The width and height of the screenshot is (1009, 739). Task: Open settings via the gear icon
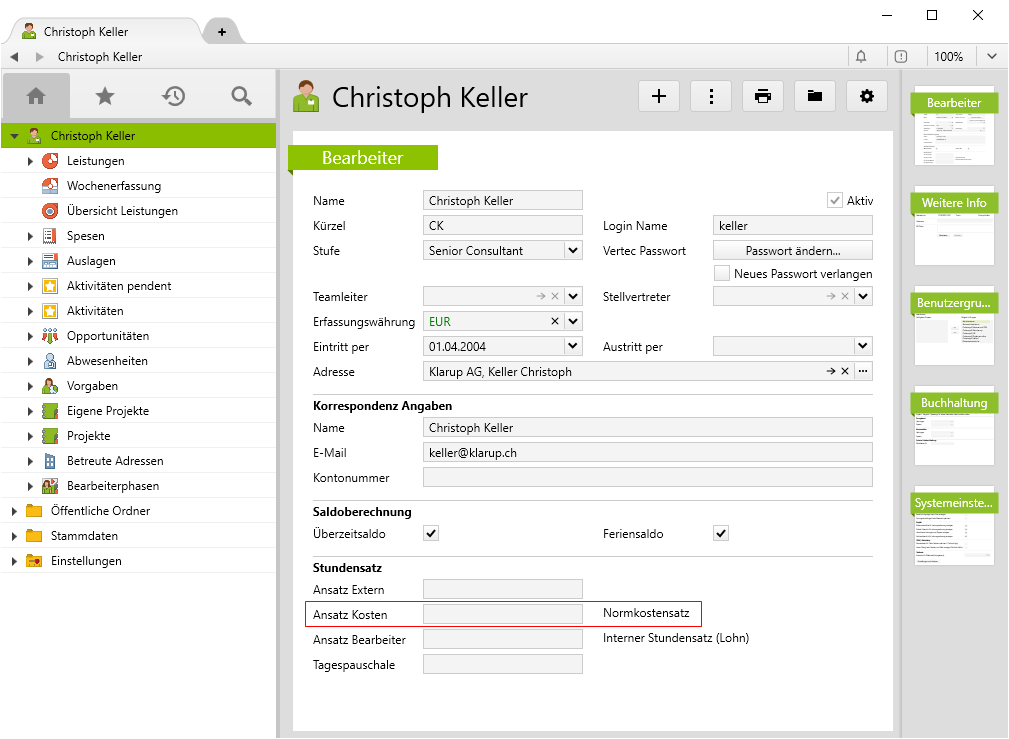867,96
